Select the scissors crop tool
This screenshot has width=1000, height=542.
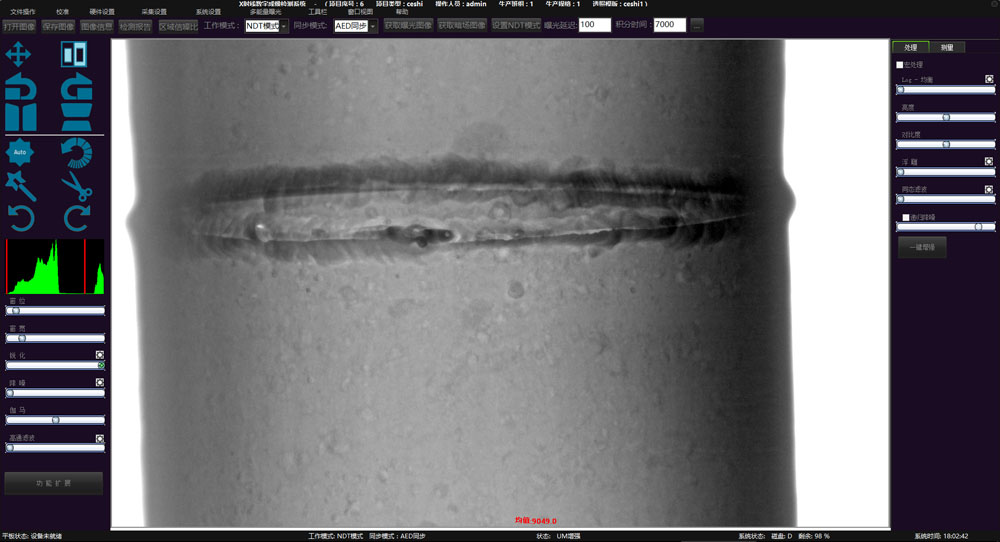pos(76,185)
